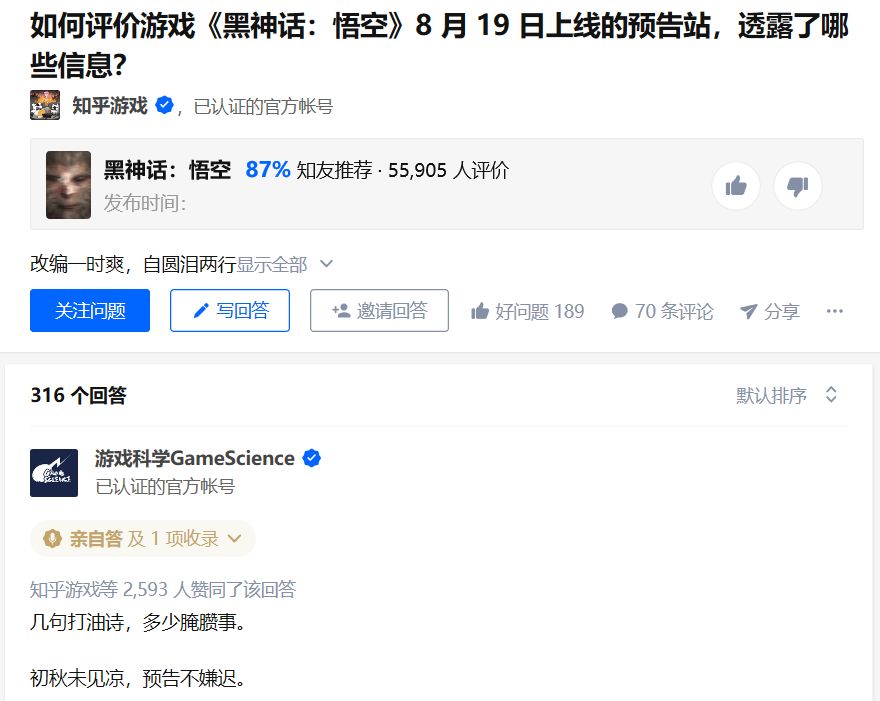880x701 pixels.
Task: Click the thumbs-down not recommend icon
Action: tap(798, 186)
